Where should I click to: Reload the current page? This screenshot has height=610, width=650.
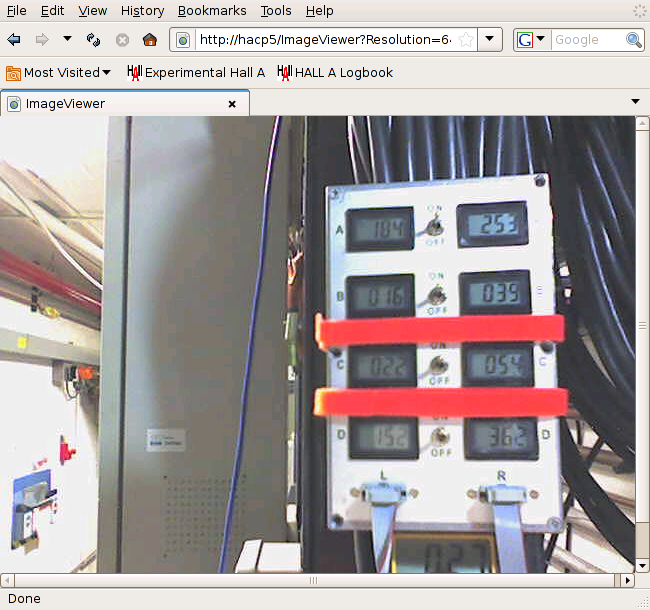pyautogui.click(x=93, y=40)
